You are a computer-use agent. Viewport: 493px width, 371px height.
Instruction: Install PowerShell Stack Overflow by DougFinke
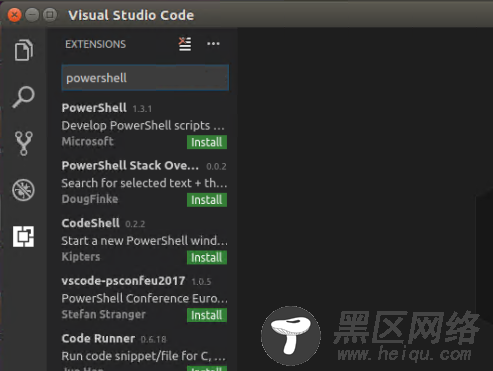click(x=207, y=200)
